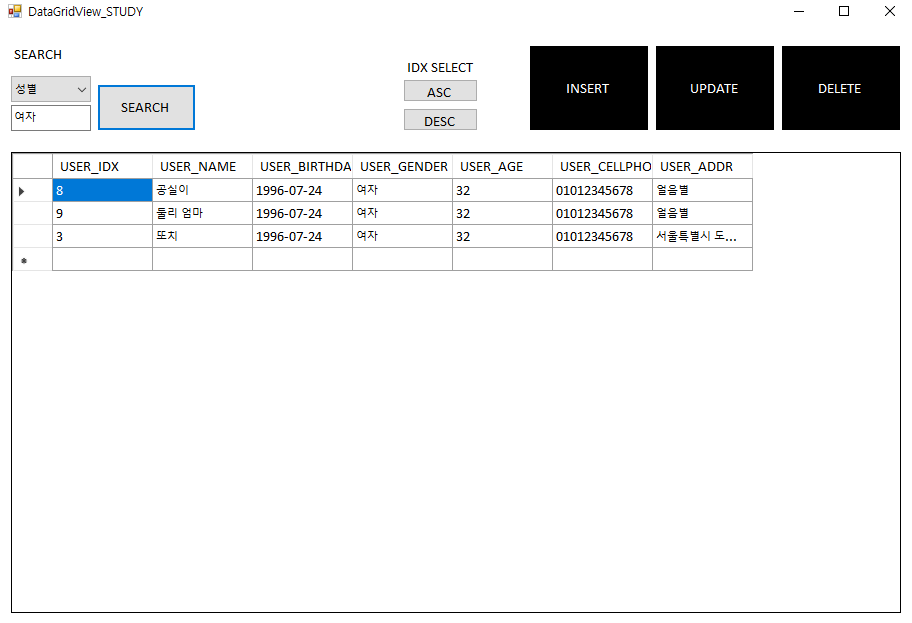This screenshot has width=912, height=623.
Task: Click row header of the 둘리 엄마 row
Action: coord(32,213)
